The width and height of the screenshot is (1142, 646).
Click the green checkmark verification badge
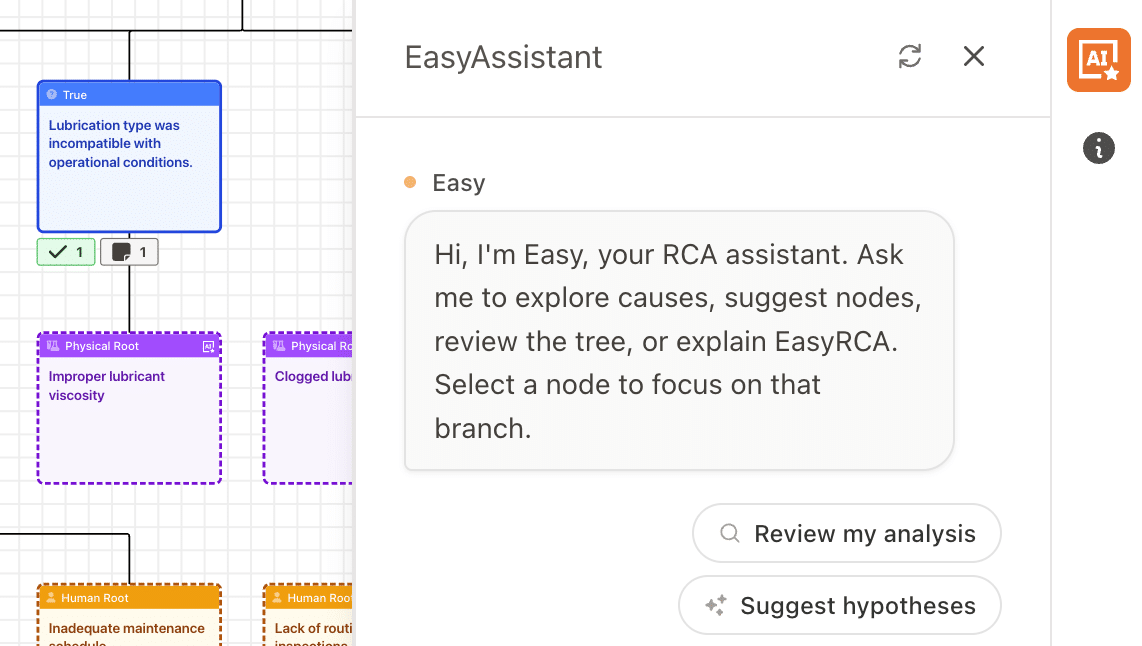click(x=66, y=252)
